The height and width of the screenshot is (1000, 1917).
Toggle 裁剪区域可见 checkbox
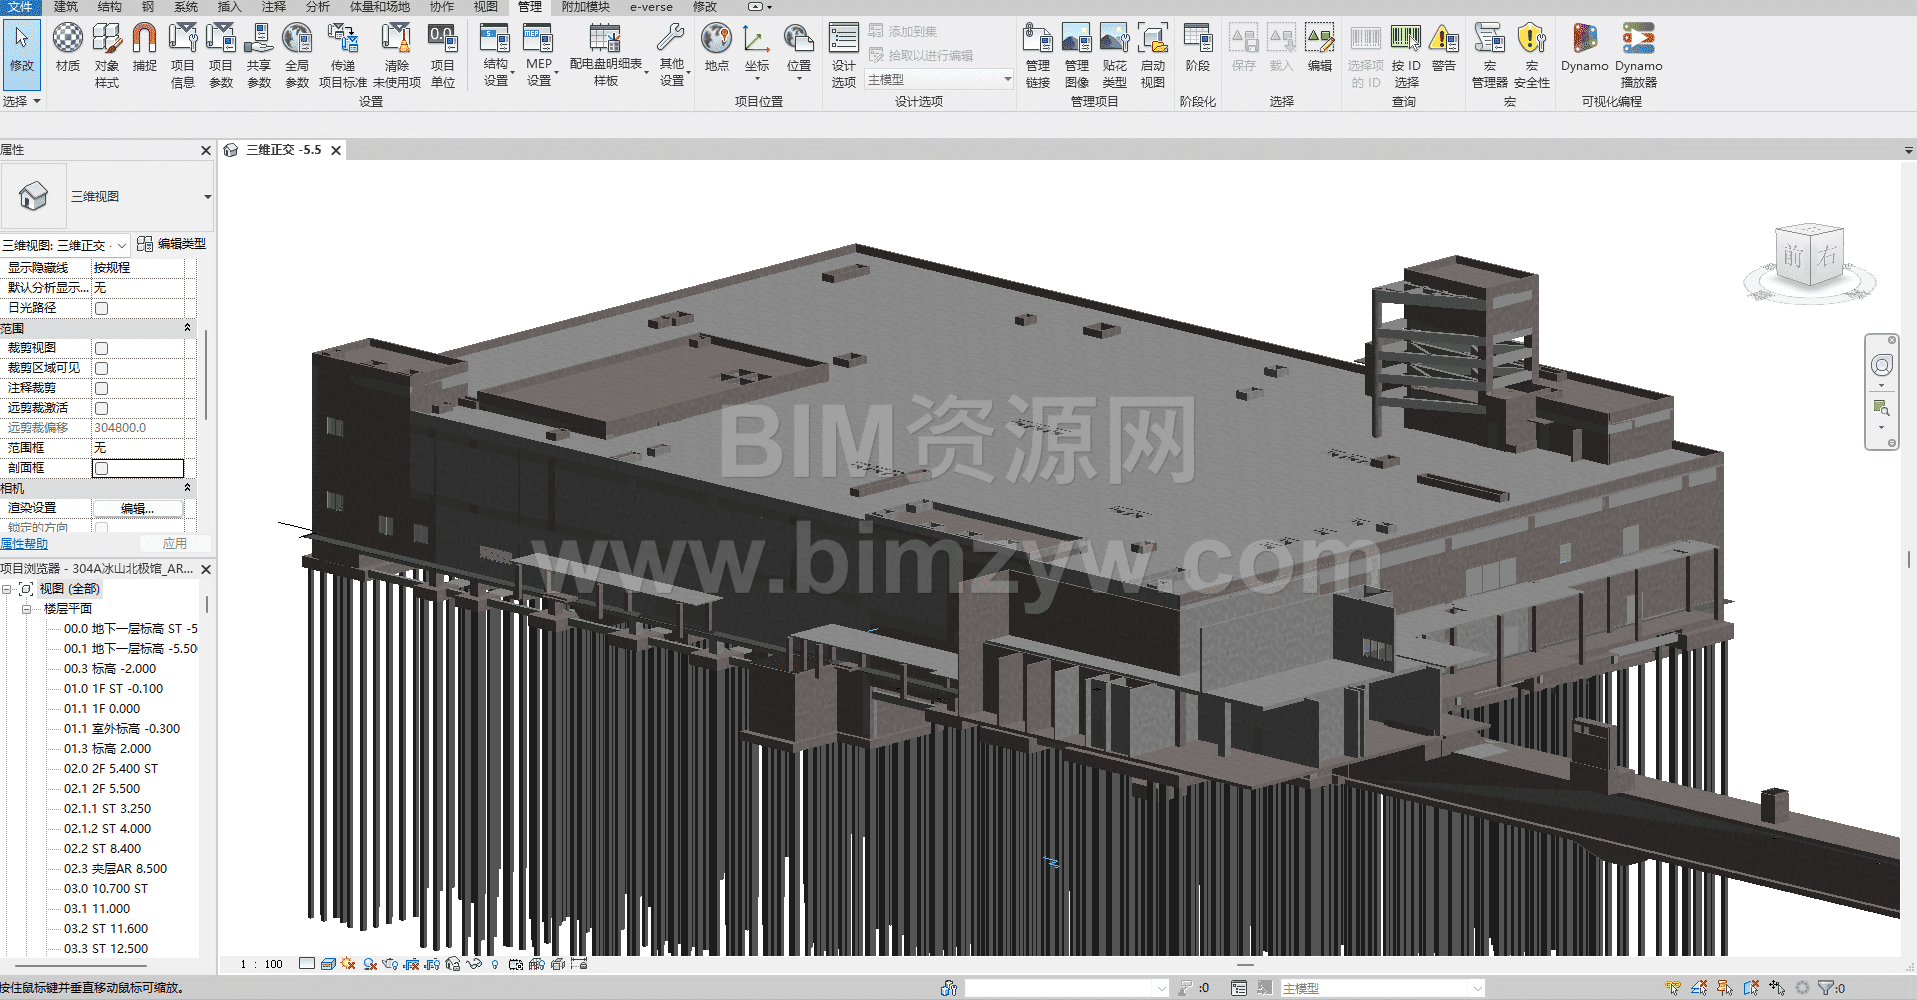[101, 368]
